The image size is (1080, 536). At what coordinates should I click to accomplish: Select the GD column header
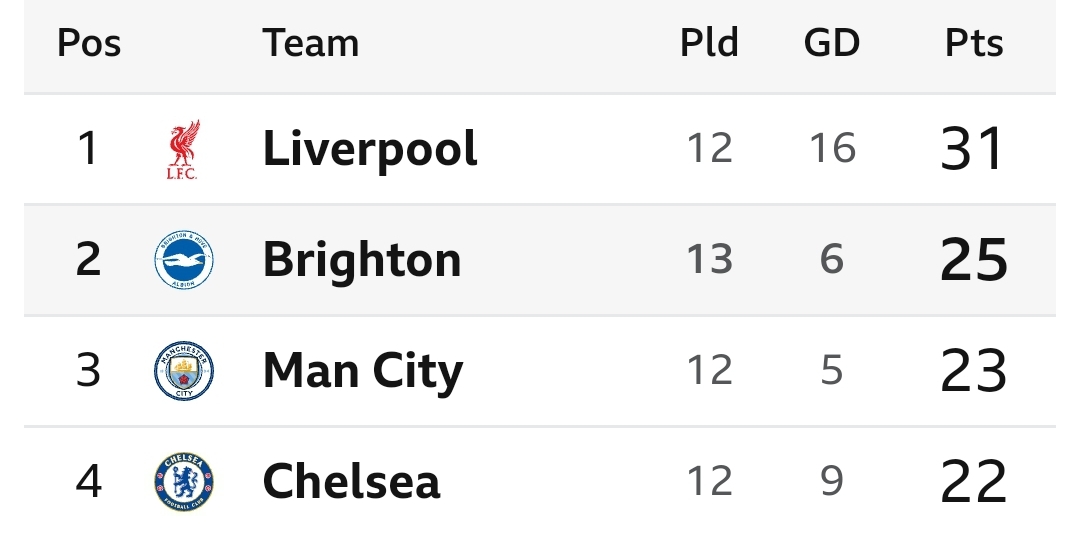pyautogui.click(x=832, y=43)
